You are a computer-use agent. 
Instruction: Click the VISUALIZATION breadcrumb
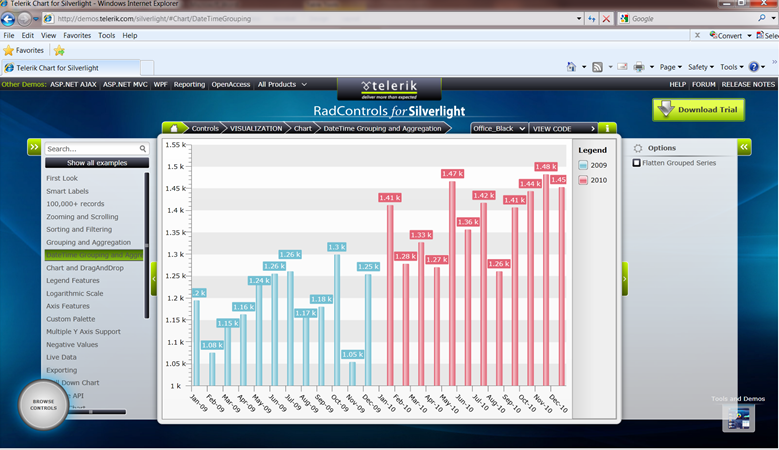pos(256,128)
